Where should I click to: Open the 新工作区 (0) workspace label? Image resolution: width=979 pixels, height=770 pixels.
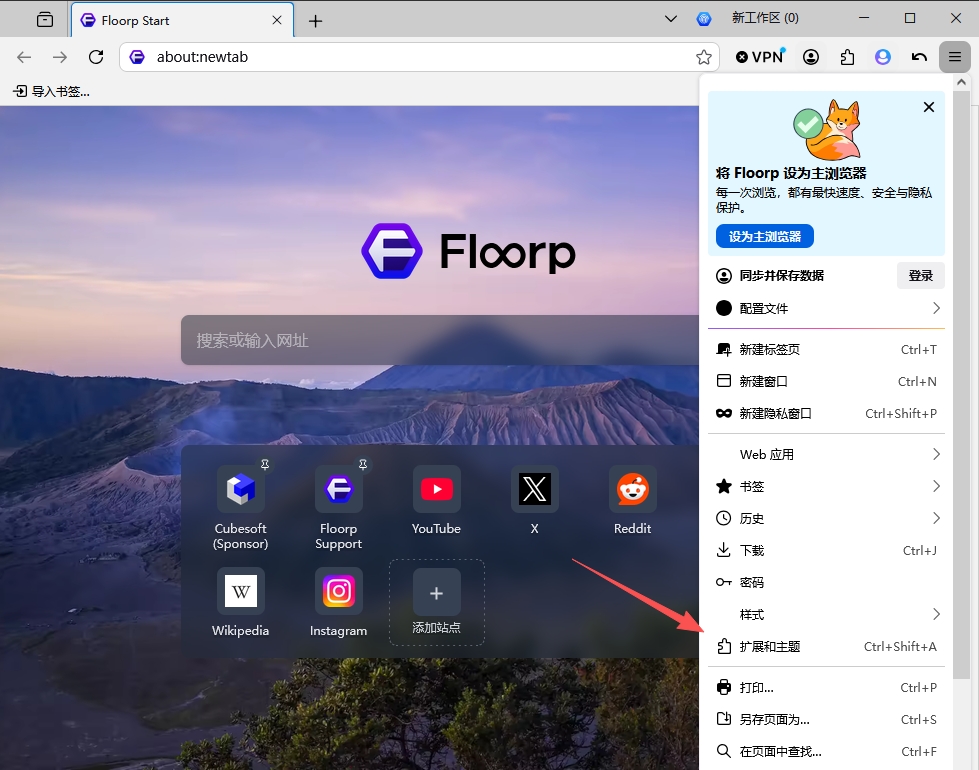(x=765, y=18)
